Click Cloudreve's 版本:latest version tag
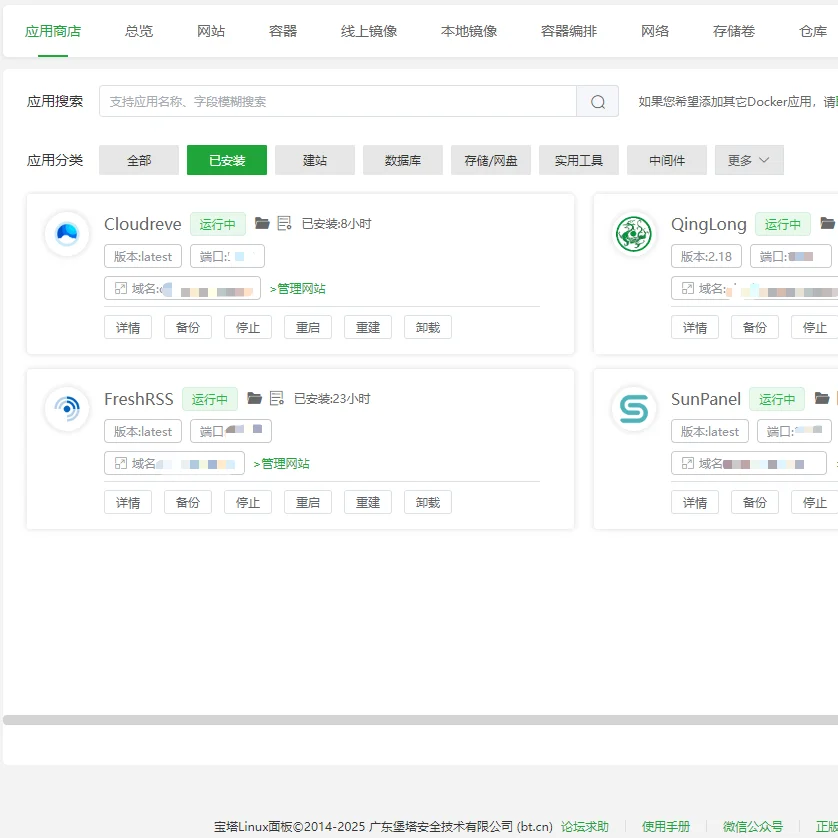The image size is (838, 838). click(143, 256)
